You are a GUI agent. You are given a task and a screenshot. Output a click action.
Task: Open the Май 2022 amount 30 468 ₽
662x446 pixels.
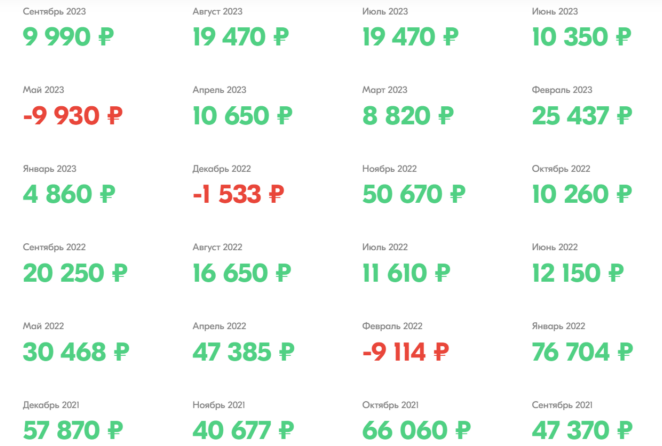75,351
